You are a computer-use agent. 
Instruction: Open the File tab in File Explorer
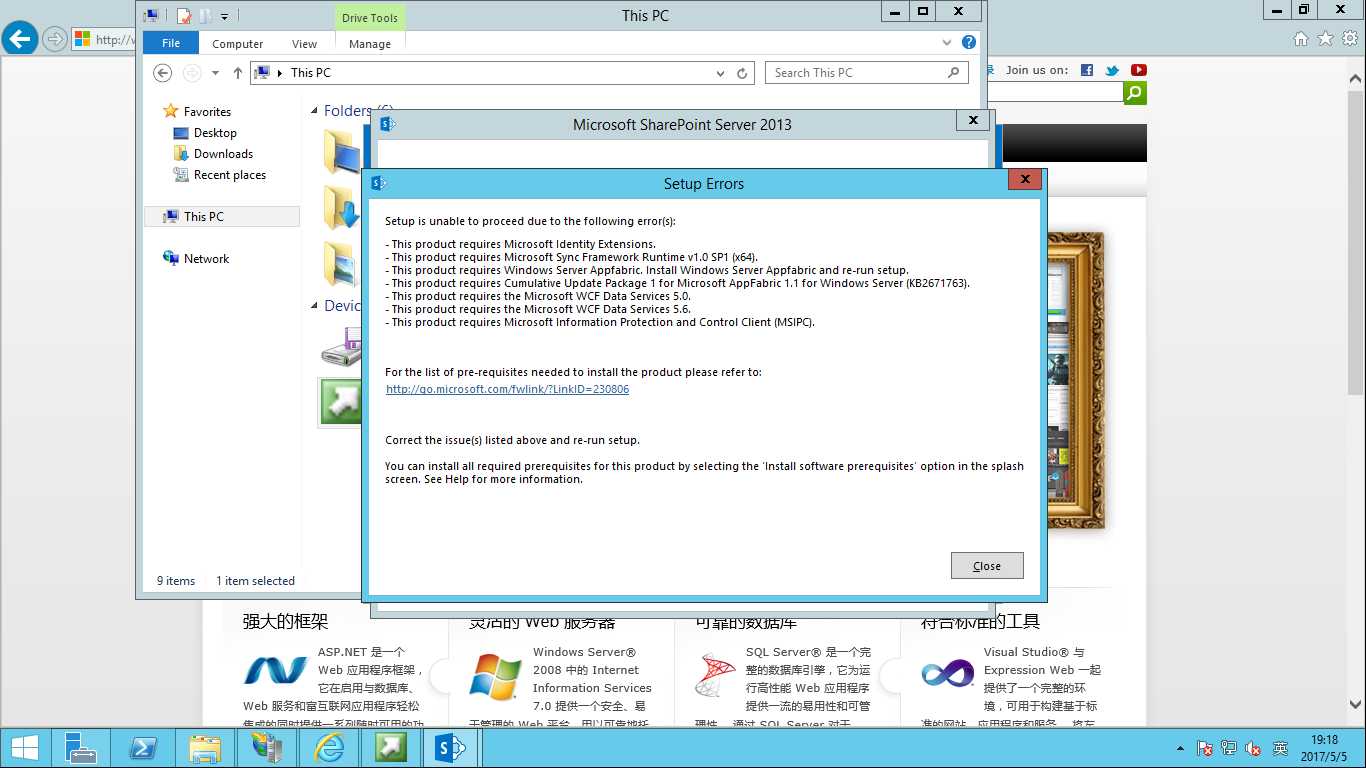point(171,44)
